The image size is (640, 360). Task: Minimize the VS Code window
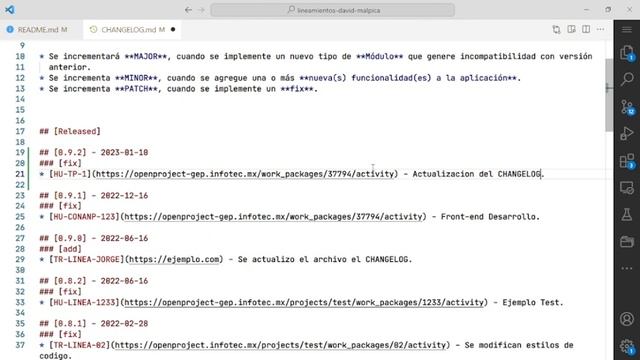(587, 10)
